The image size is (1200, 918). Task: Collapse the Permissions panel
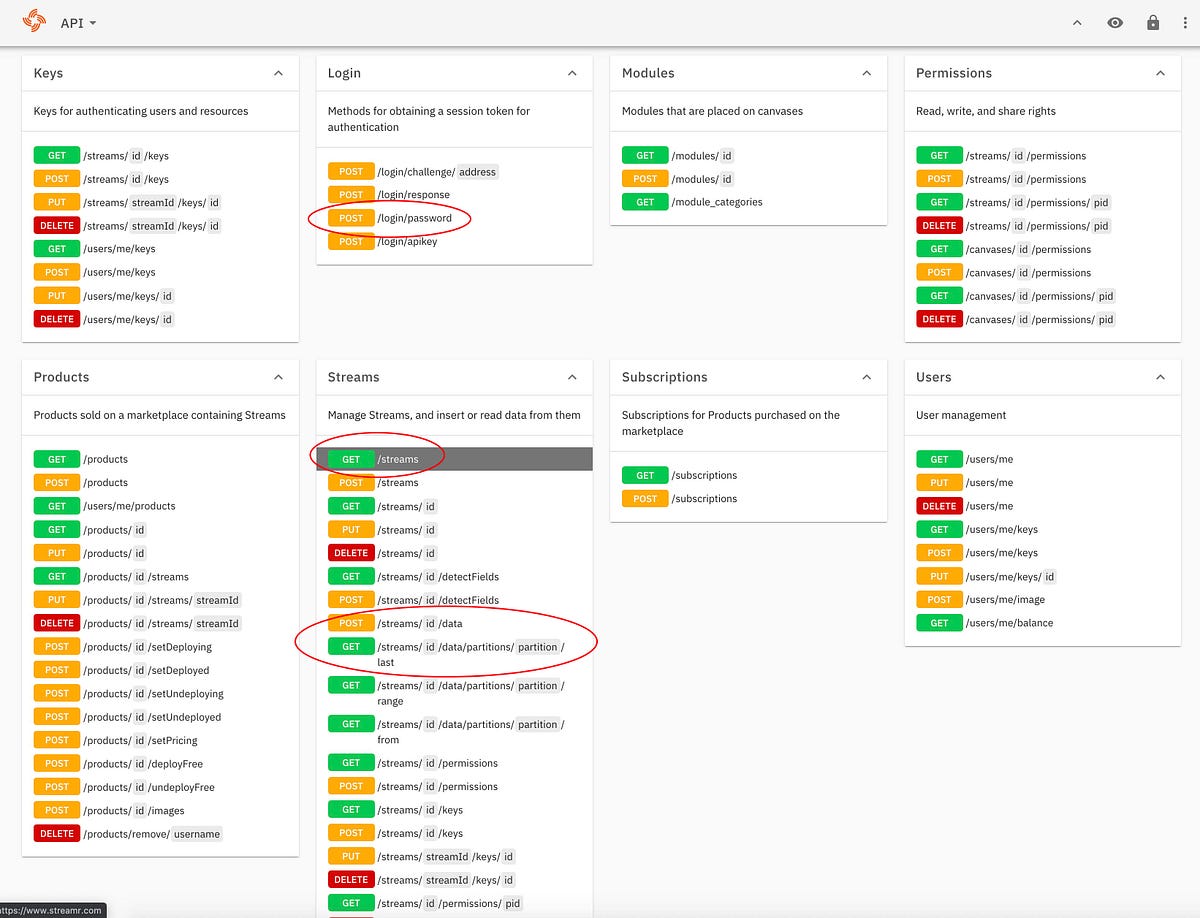pos(1160,73)
